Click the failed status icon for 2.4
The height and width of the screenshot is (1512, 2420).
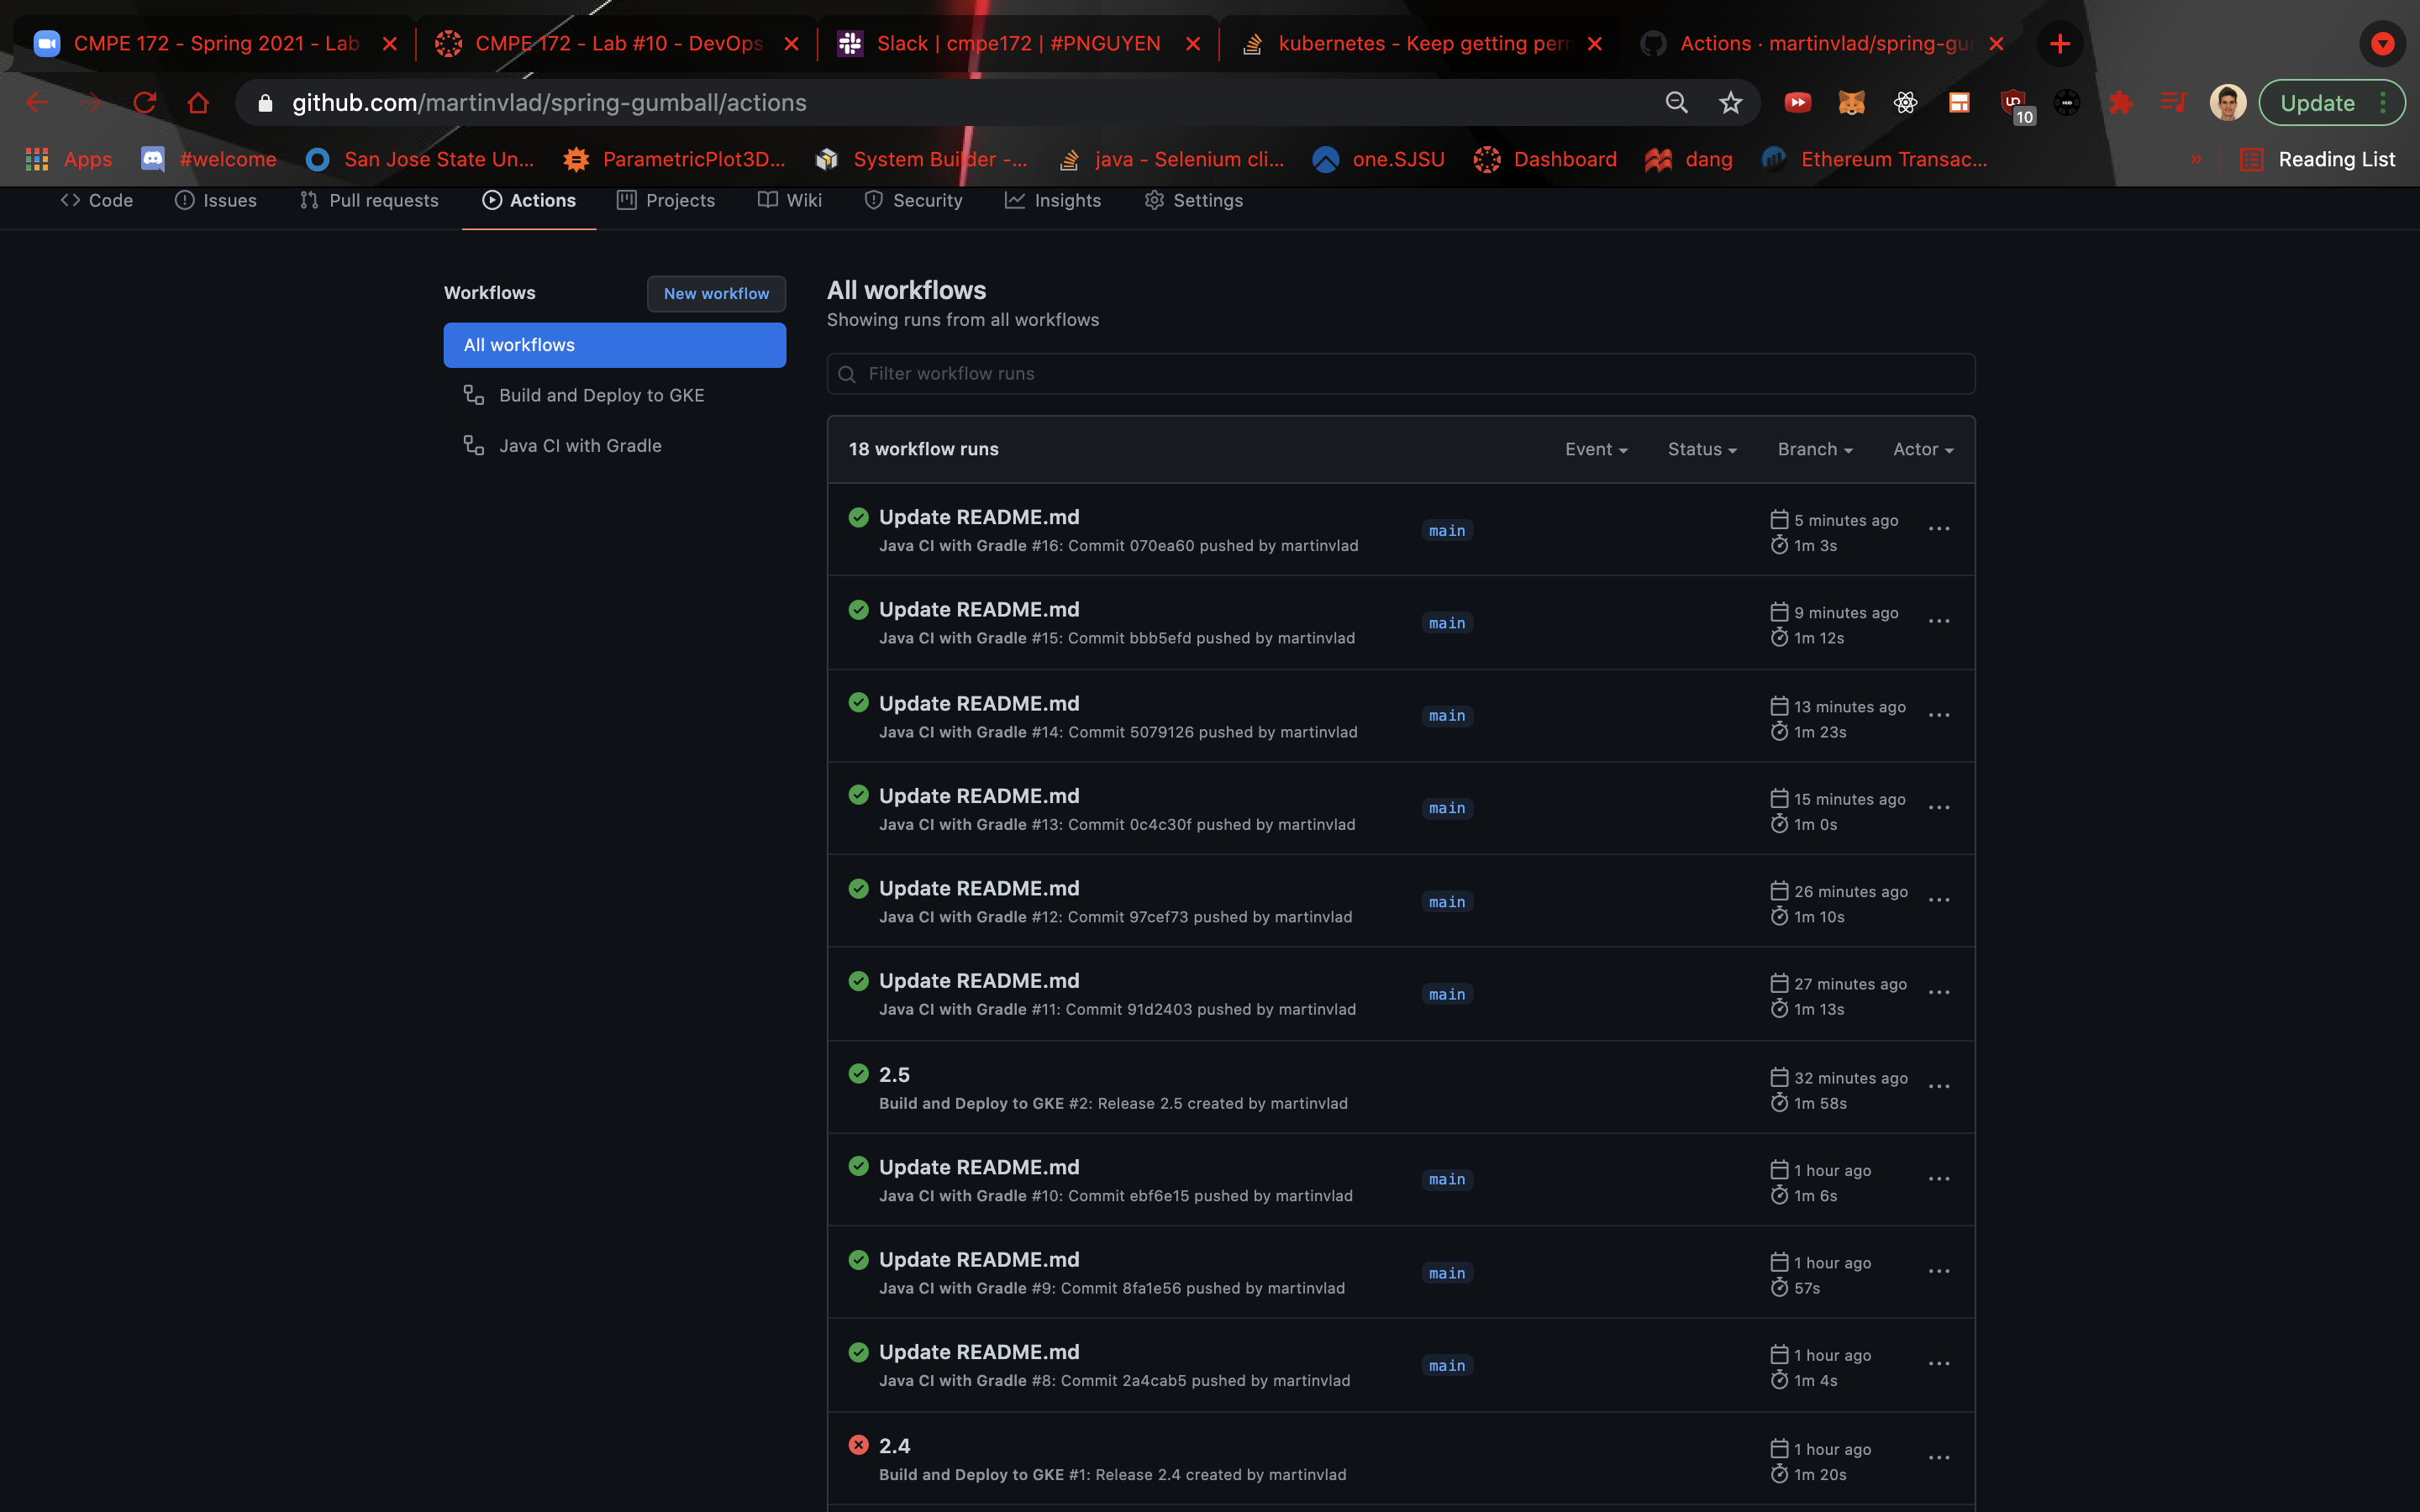858,1445
